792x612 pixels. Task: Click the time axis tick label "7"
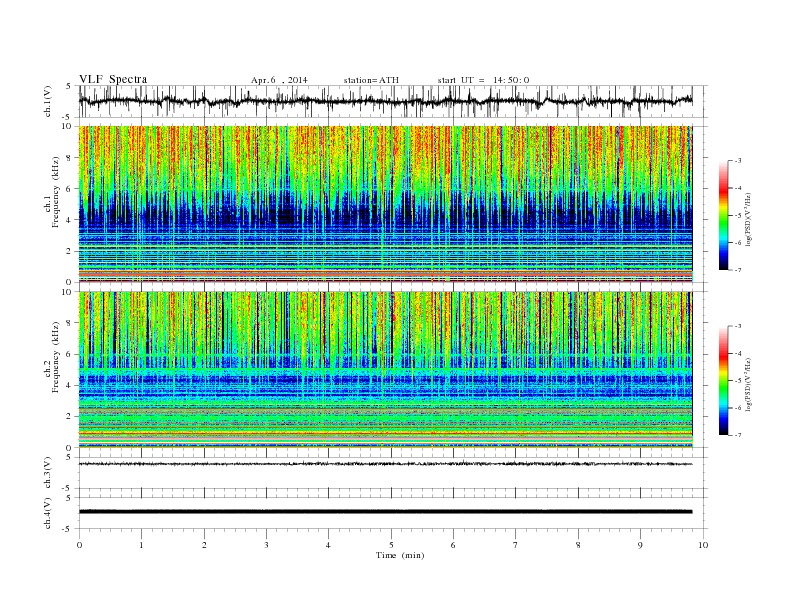[x=515, y=545]
